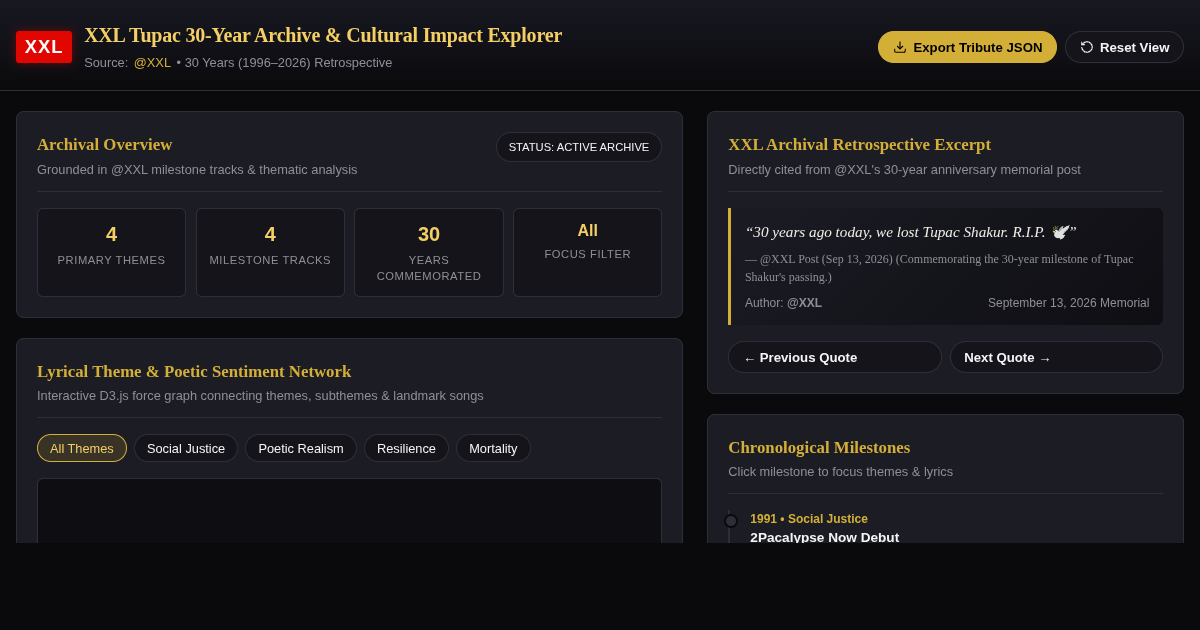Viewport: 1200px width, 630px height.
Task: Click the page title XXL Tupac 30-Year Archive
Action: pos(323,35)
